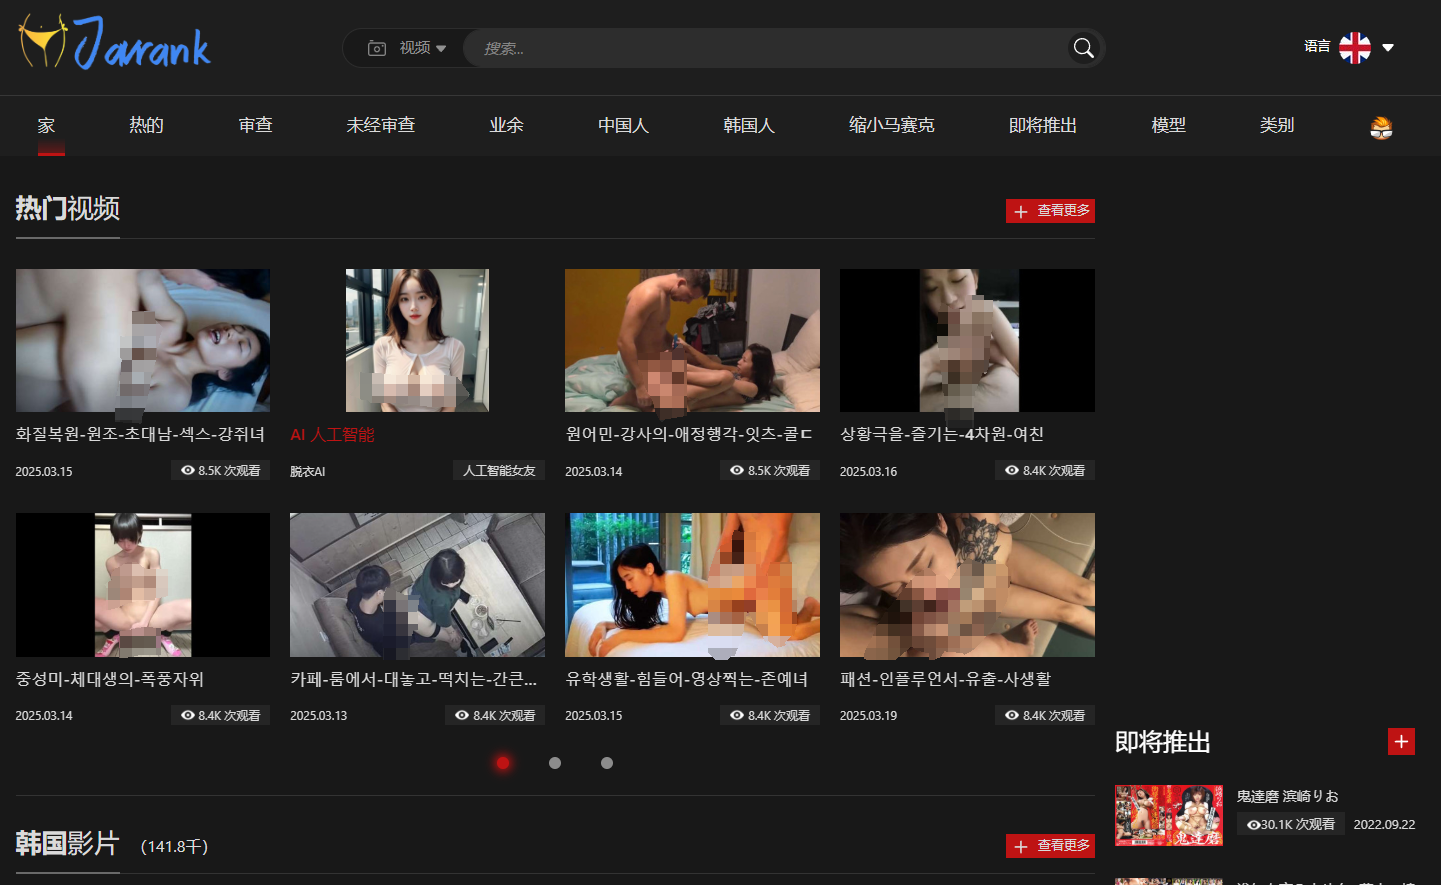This screenshot has width=1441, height=885.
Task: Click the eye icon next to date 2025.03.13
Action: tap(462, 715)
